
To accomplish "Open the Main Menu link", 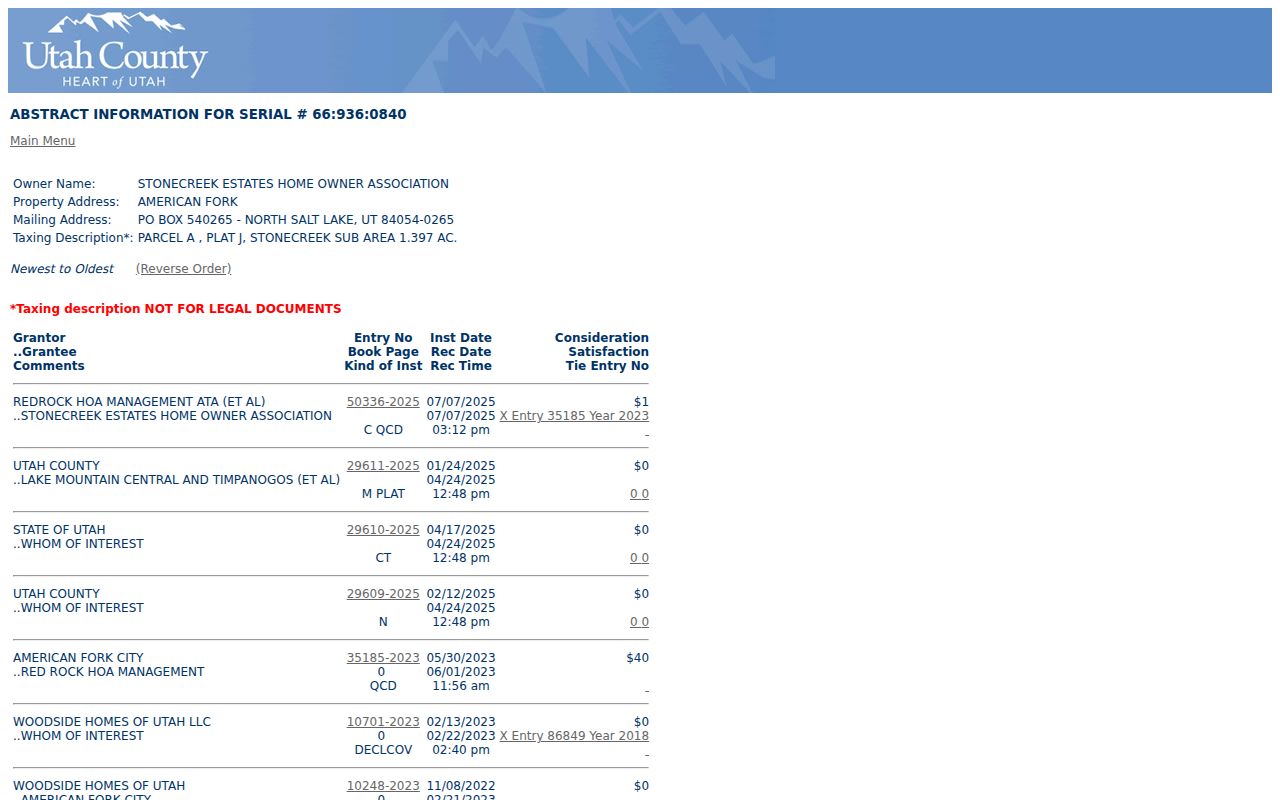I will coord(42,141).
